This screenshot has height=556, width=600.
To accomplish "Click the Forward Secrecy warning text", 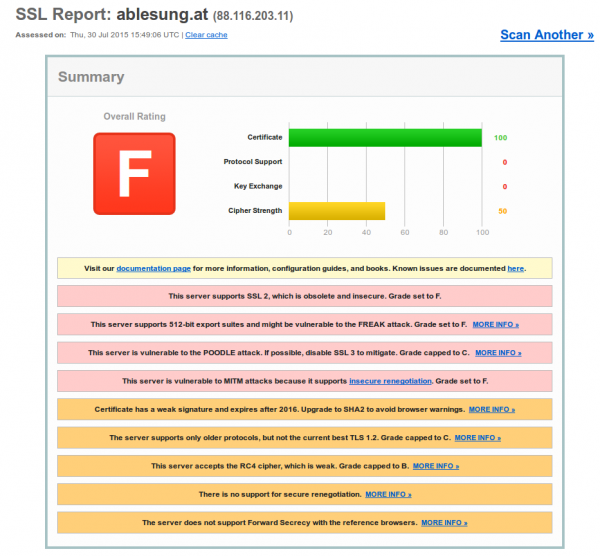I will 280,523.
